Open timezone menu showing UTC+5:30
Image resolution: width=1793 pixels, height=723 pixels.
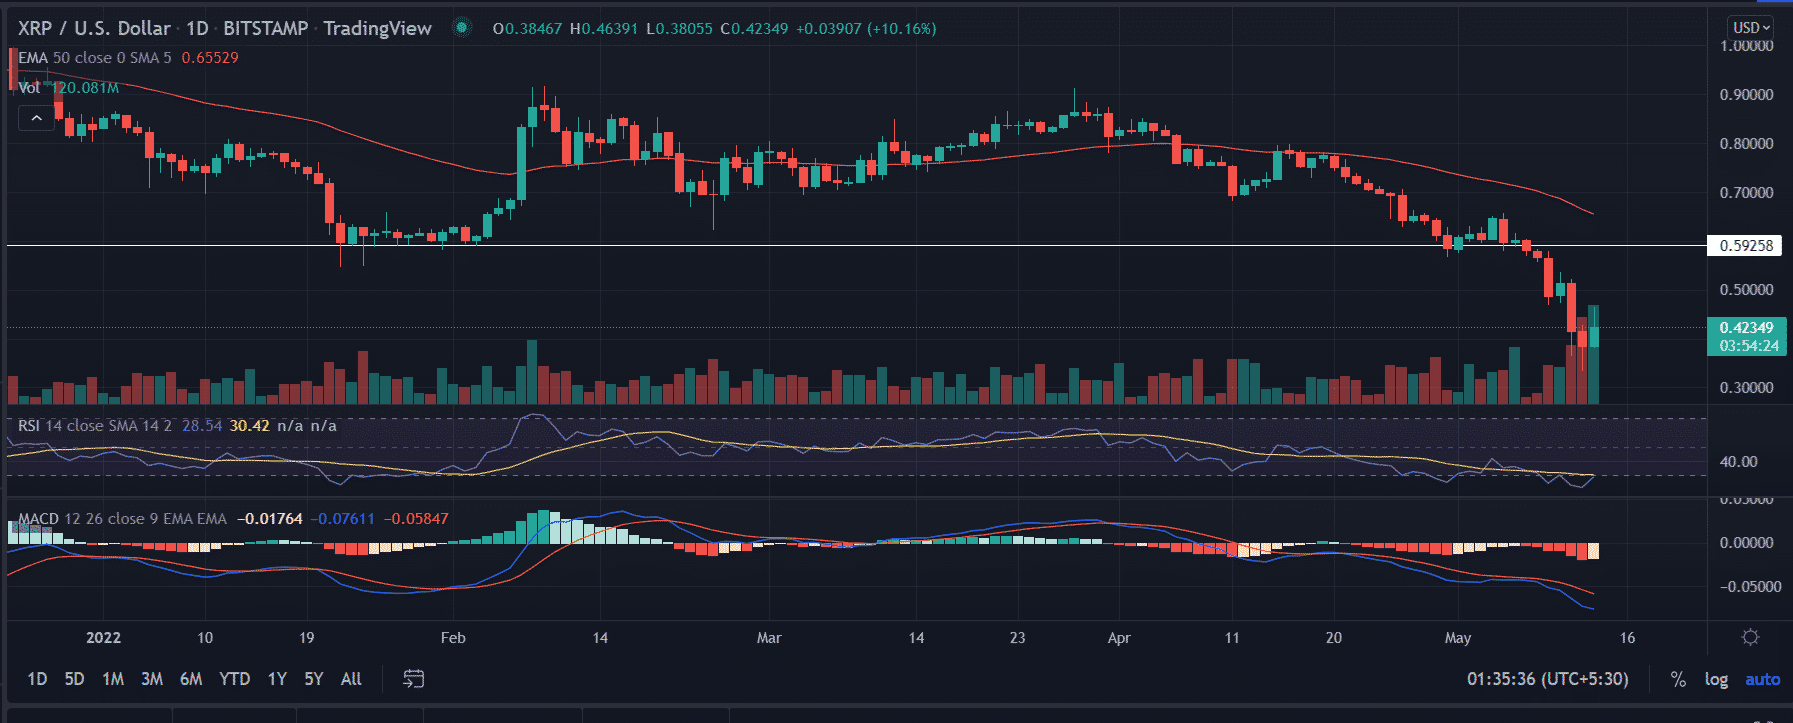[x=1547, y=679]
